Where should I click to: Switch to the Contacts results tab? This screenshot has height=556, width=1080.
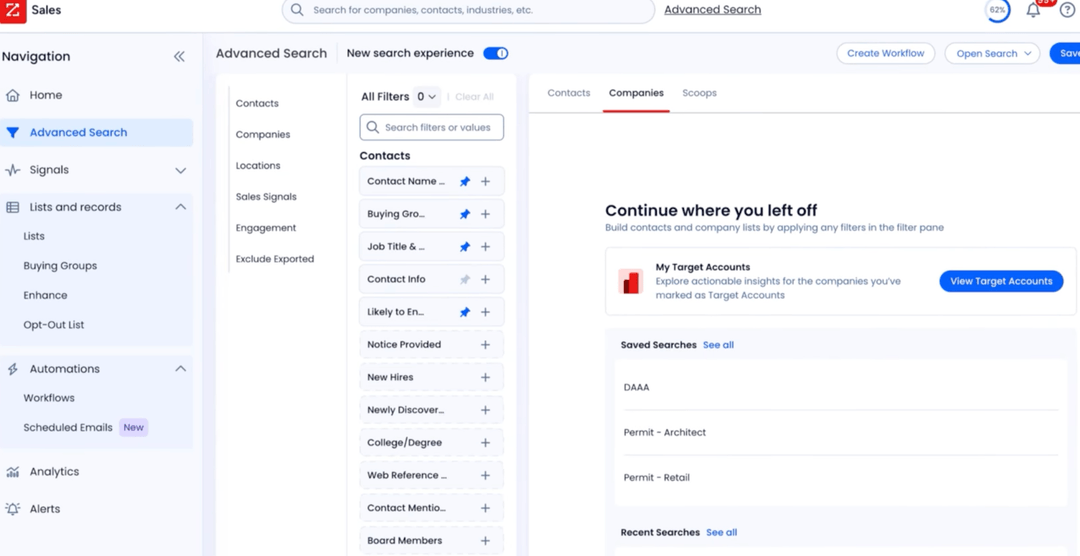pos(569,93)
